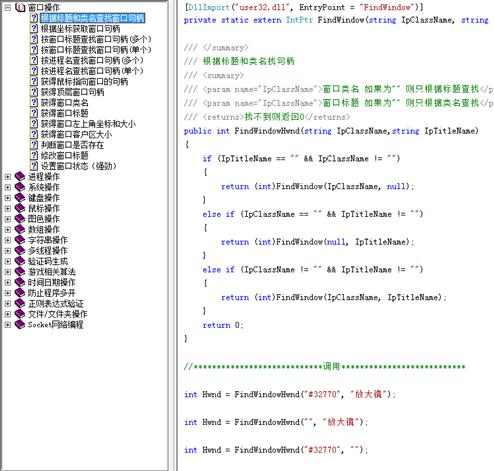Click the purple book icon for 系统操作
This screenshot has height=471, width=494.
20,187
